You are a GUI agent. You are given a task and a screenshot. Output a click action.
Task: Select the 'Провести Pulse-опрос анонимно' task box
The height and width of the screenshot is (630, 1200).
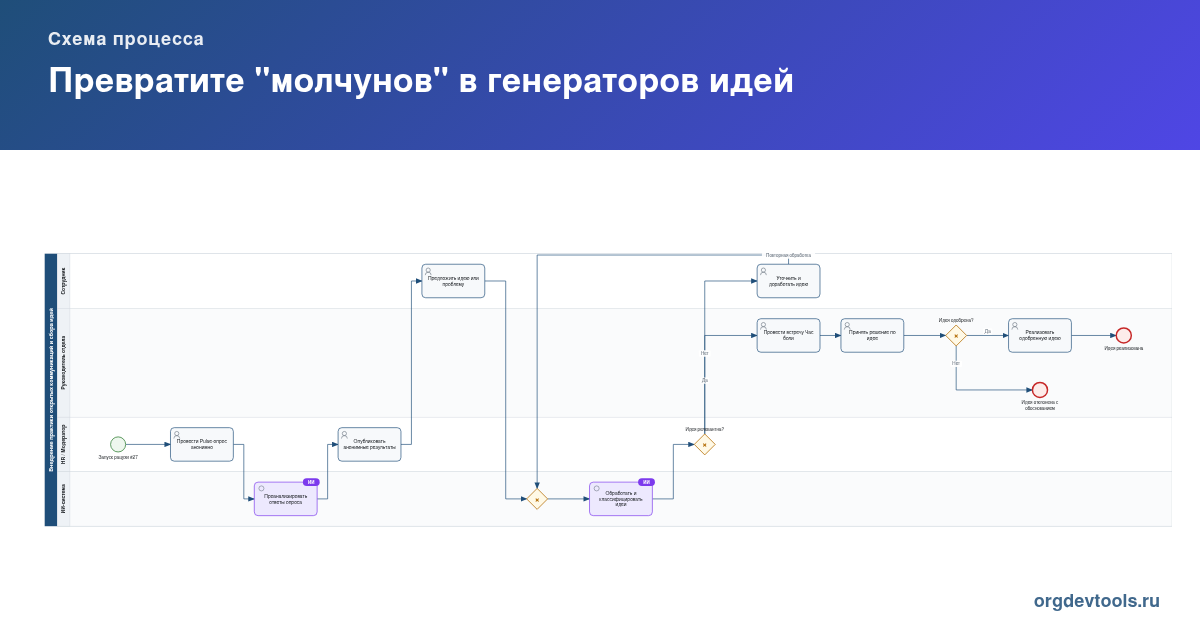[202, 444]
